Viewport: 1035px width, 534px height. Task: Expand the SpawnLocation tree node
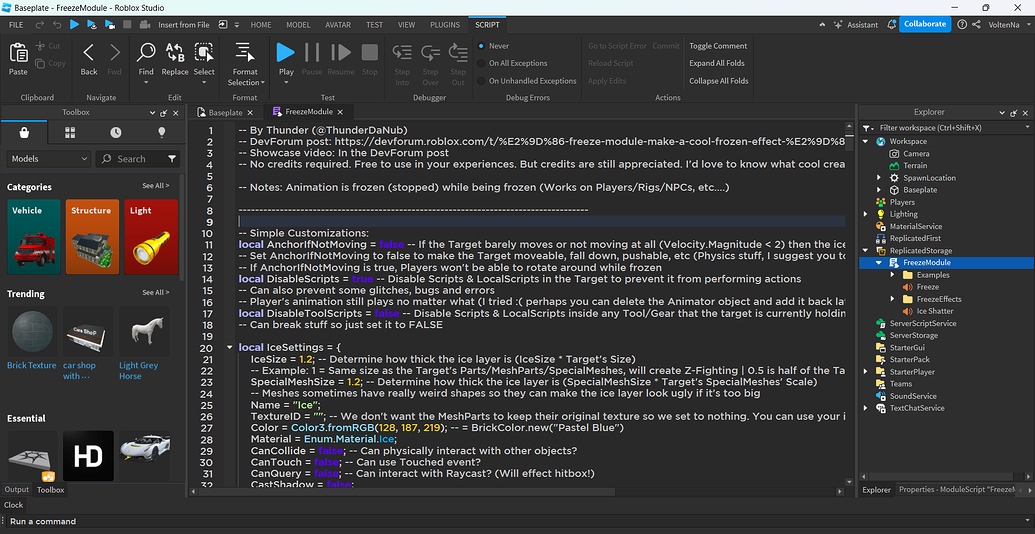879,178
